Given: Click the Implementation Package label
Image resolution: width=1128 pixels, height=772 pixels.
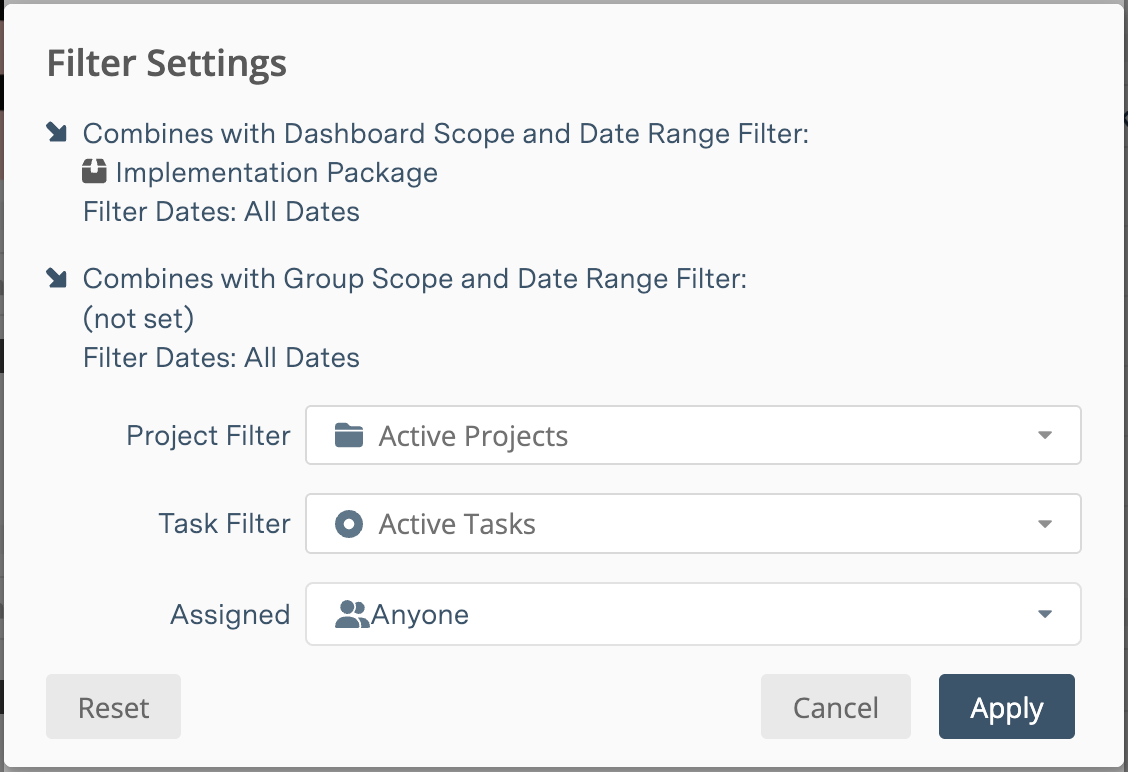Looking at the screenshot, I should coord(277,172).
